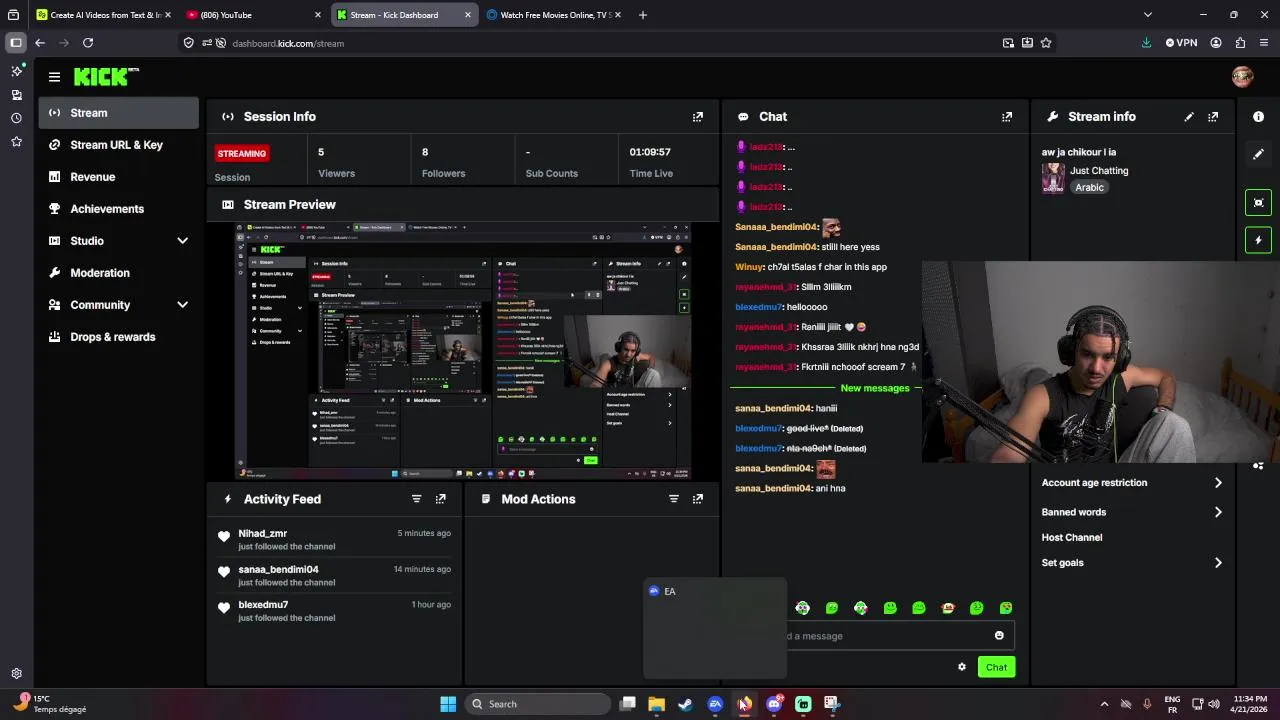Open browser sidebar history icon
The height and width of the screenshot is (720, 1280).
[x=16, y=118]
